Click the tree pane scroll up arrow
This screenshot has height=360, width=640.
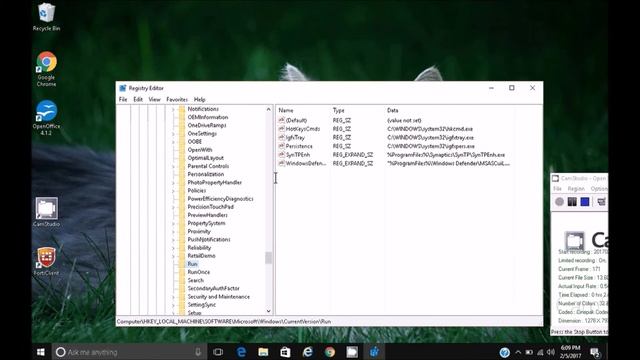point(269,109)
